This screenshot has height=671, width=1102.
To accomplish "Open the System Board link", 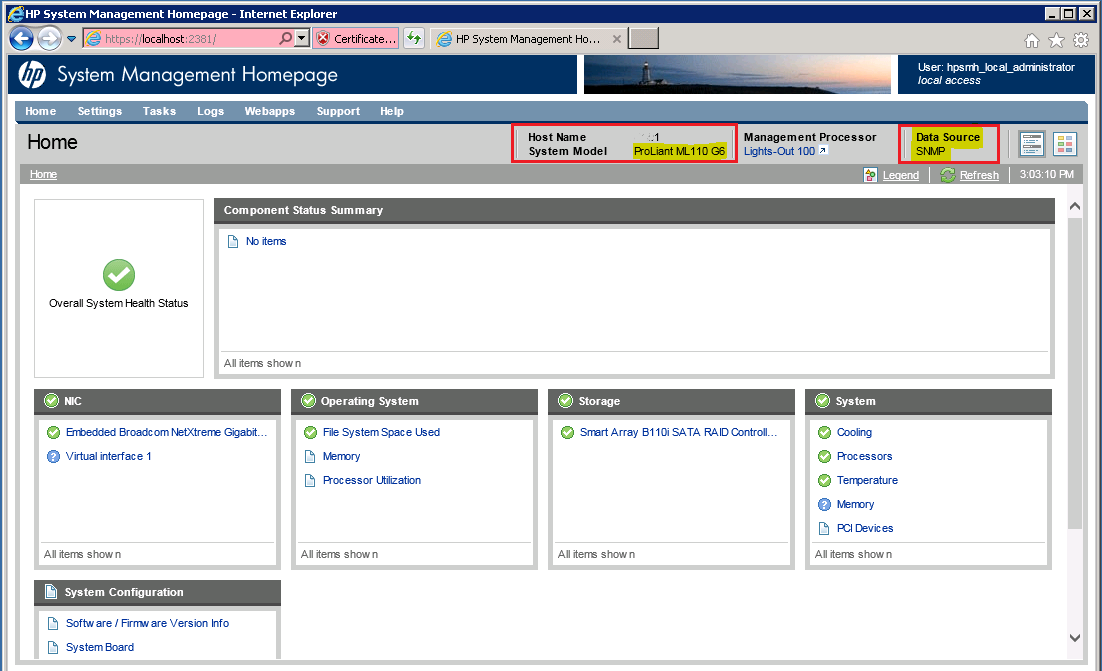I will [x=100, y=647].
